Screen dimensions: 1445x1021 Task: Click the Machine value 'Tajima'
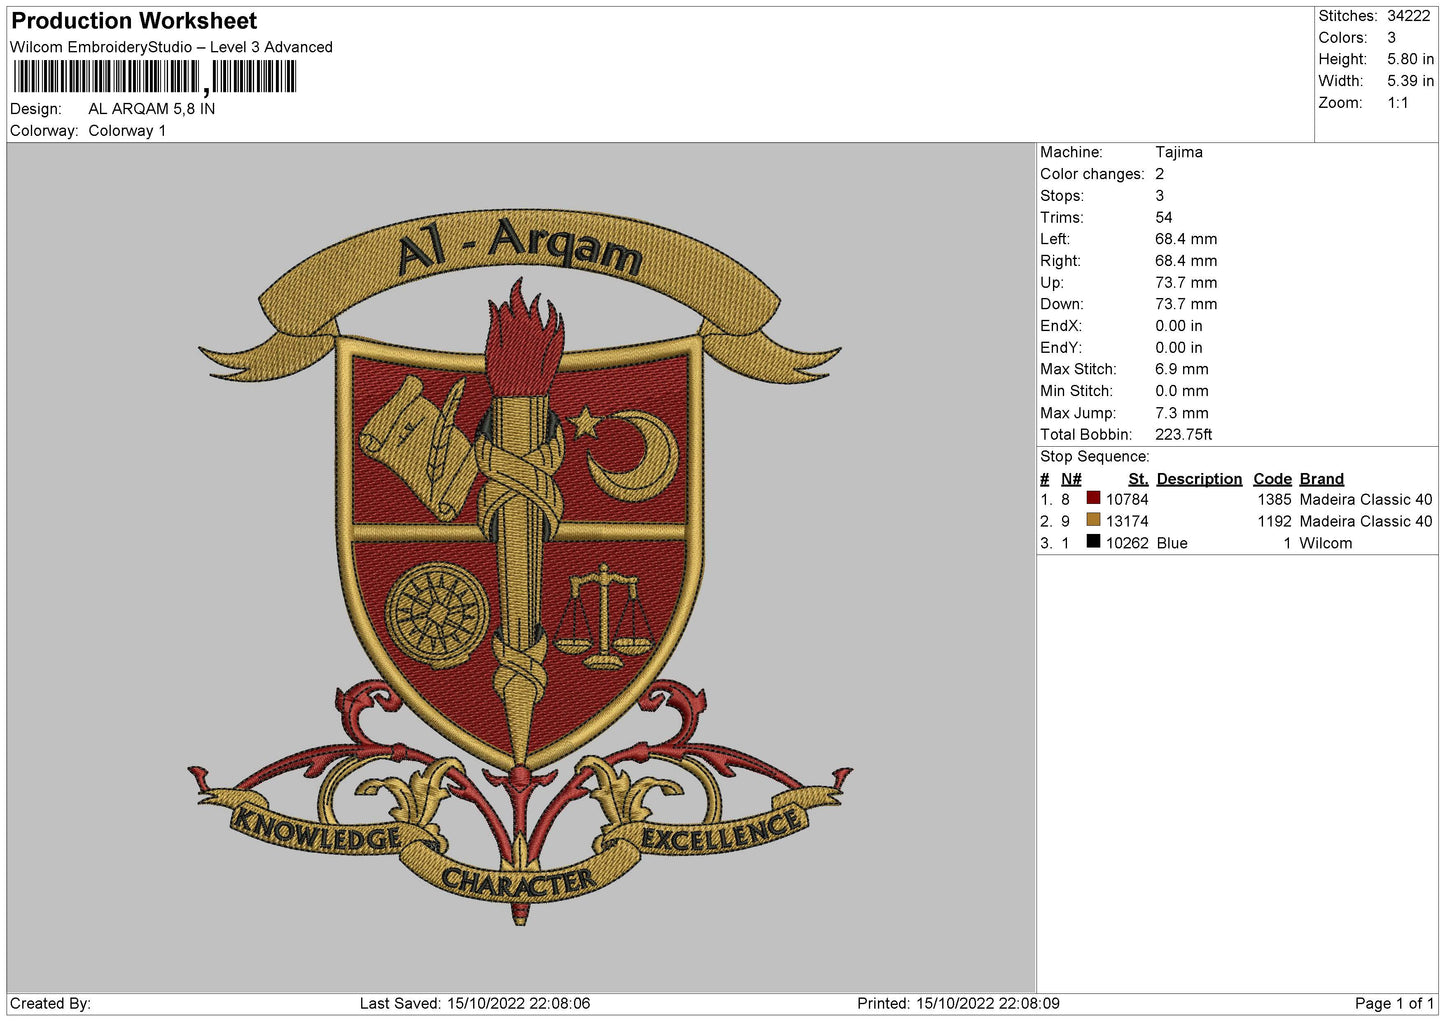(x=1179, y=152)
